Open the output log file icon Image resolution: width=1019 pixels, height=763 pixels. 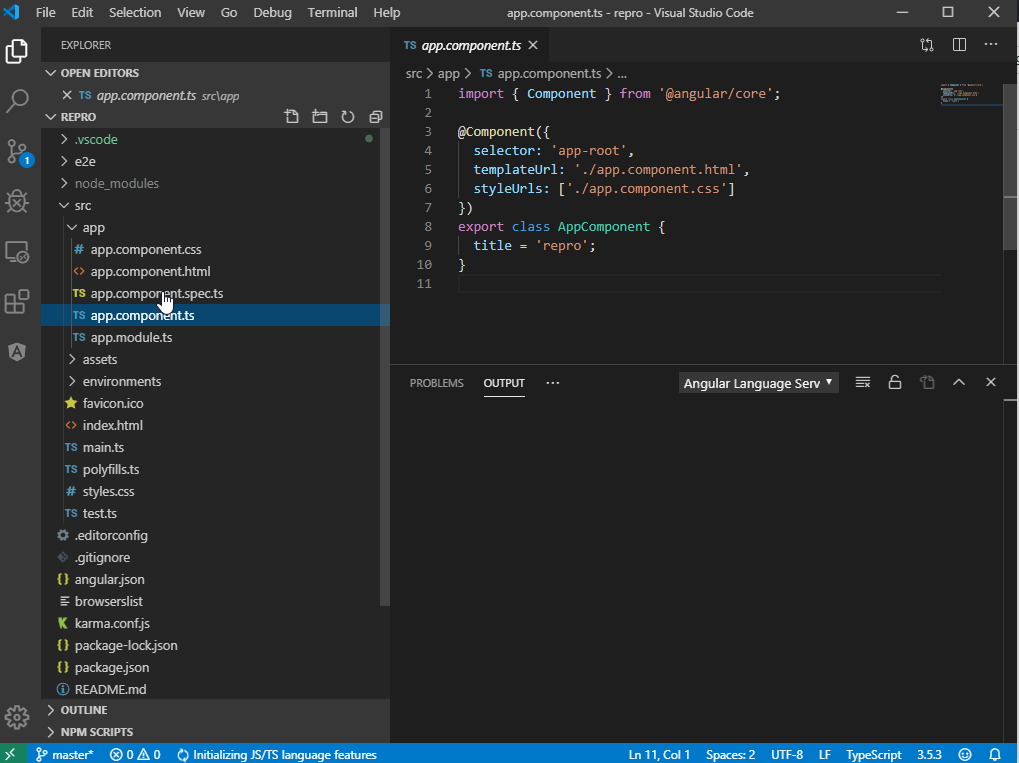pyautogui.click(x=927, y=382)
